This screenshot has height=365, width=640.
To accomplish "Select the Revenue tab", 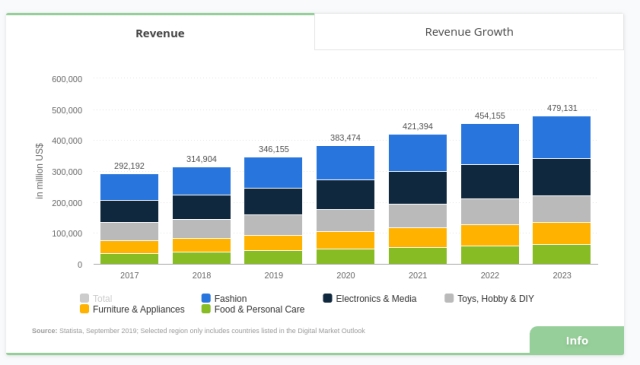I will (x=160, y=33).
